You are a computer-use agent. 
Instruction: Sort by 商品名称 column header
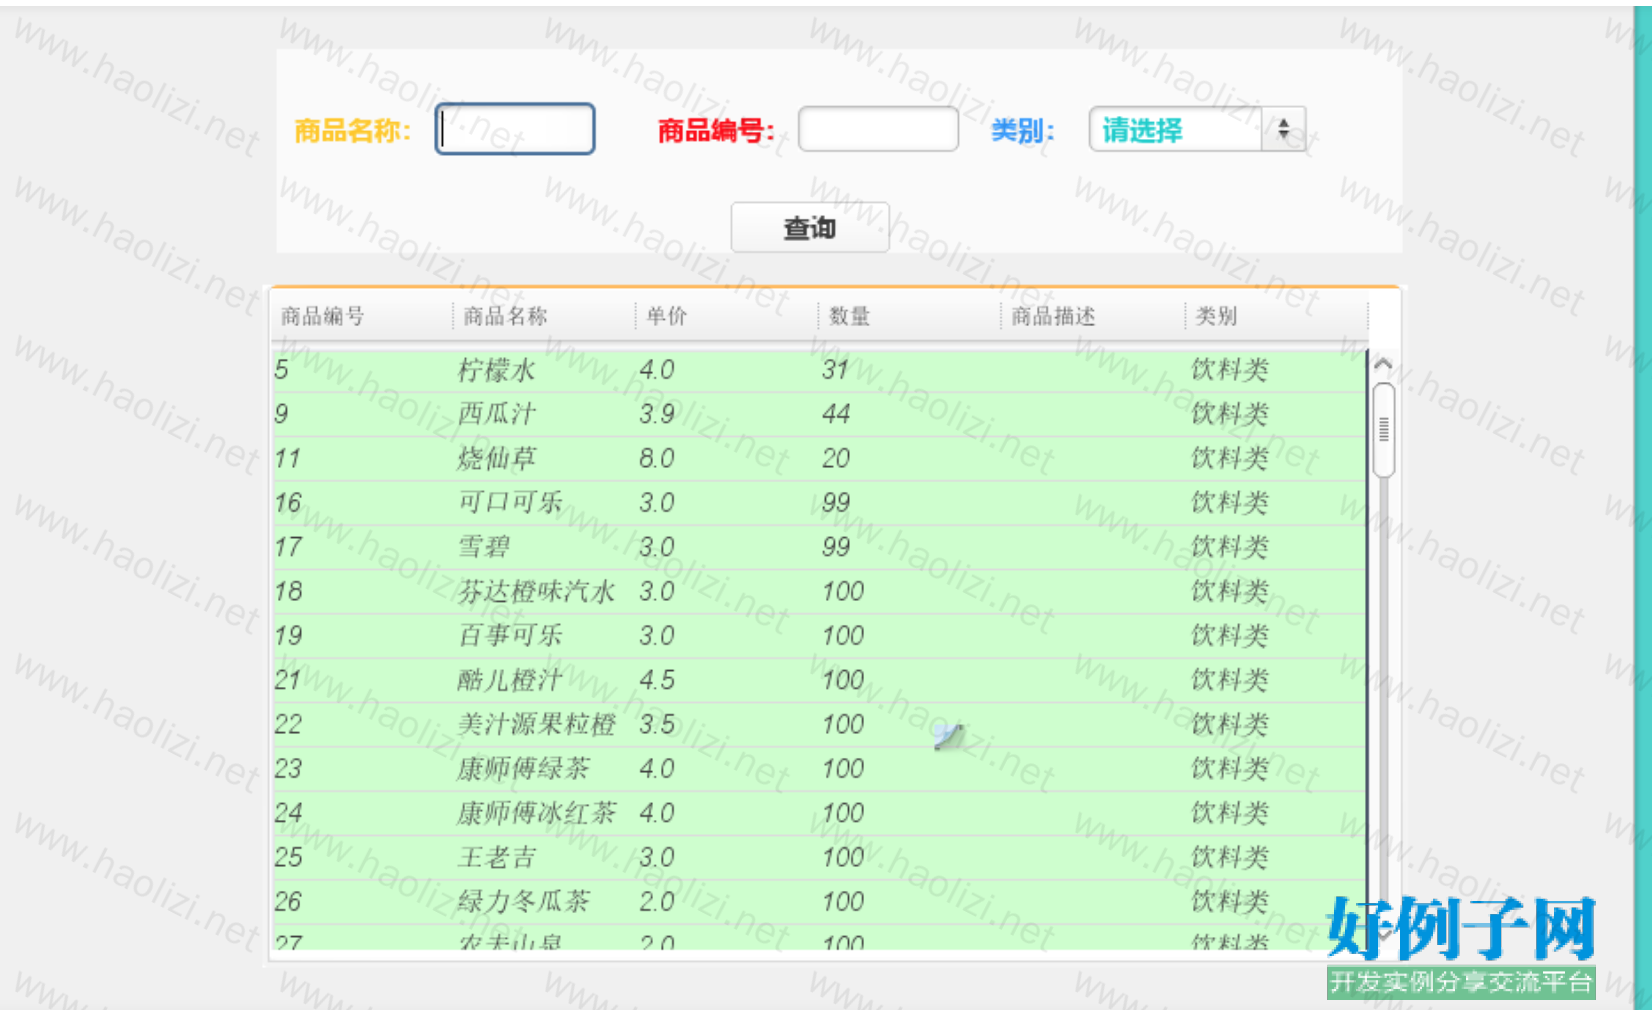click(505, 316)
